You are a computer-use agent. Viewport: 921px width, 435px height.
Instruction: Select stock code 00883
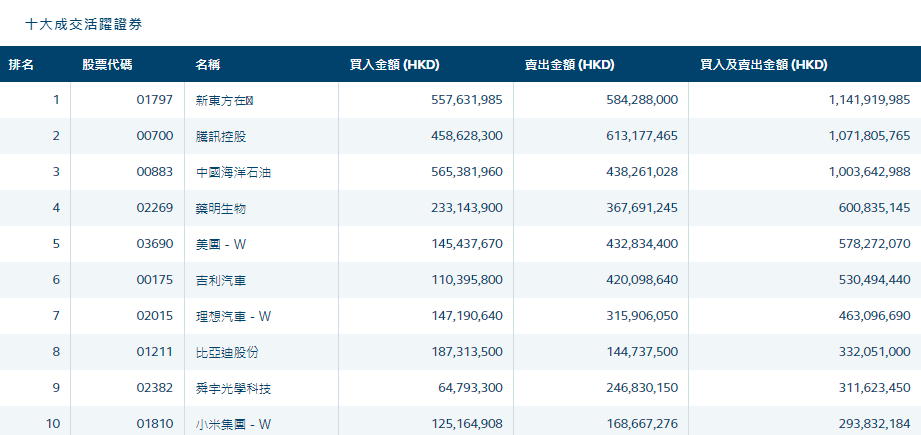pyautogui.click(x=155, y=172)
